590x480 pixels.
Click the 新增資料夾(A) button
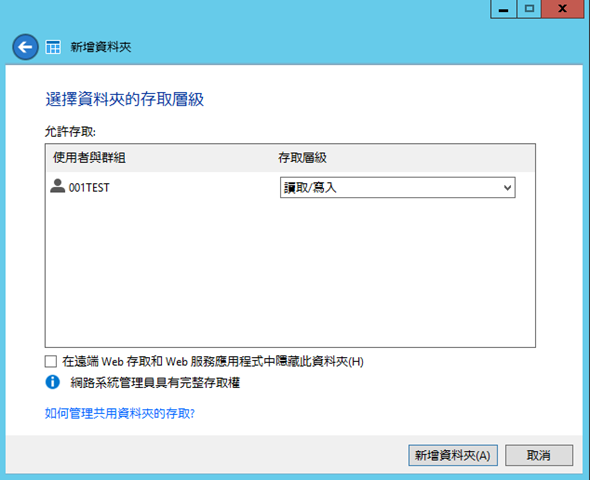click(x=453, y=455)
